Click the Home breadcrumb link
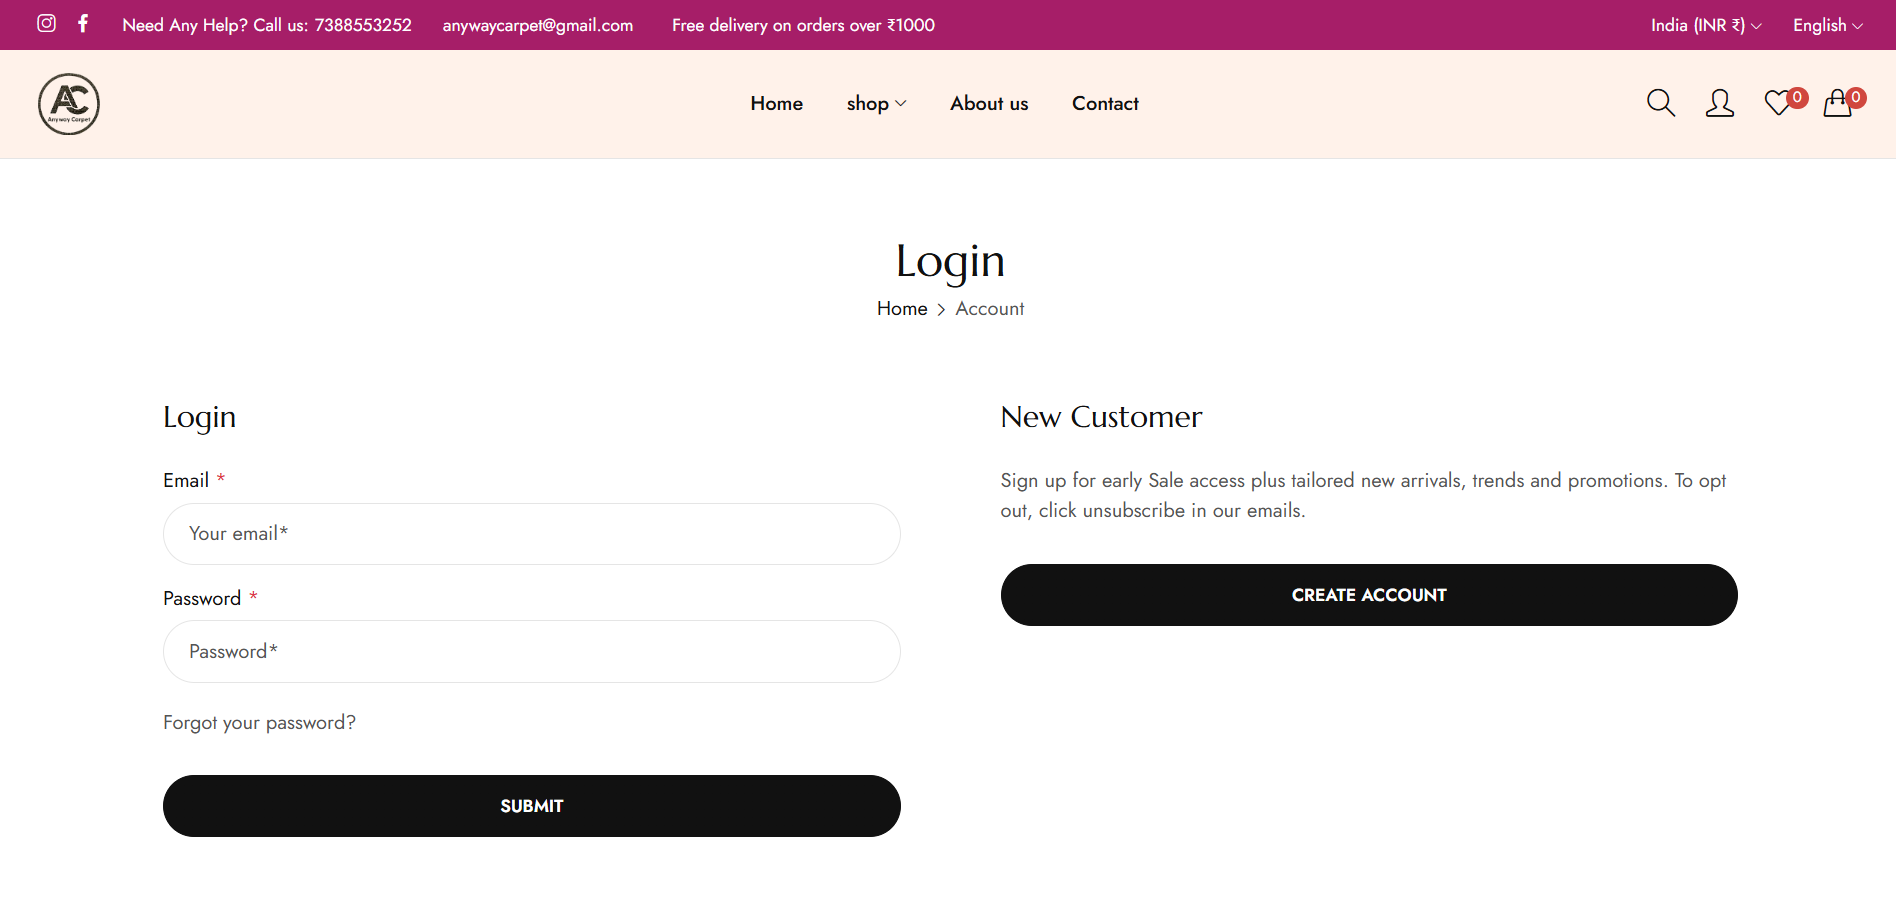The width and height of the screenshot is (1896, 910). tap(901, 309)
